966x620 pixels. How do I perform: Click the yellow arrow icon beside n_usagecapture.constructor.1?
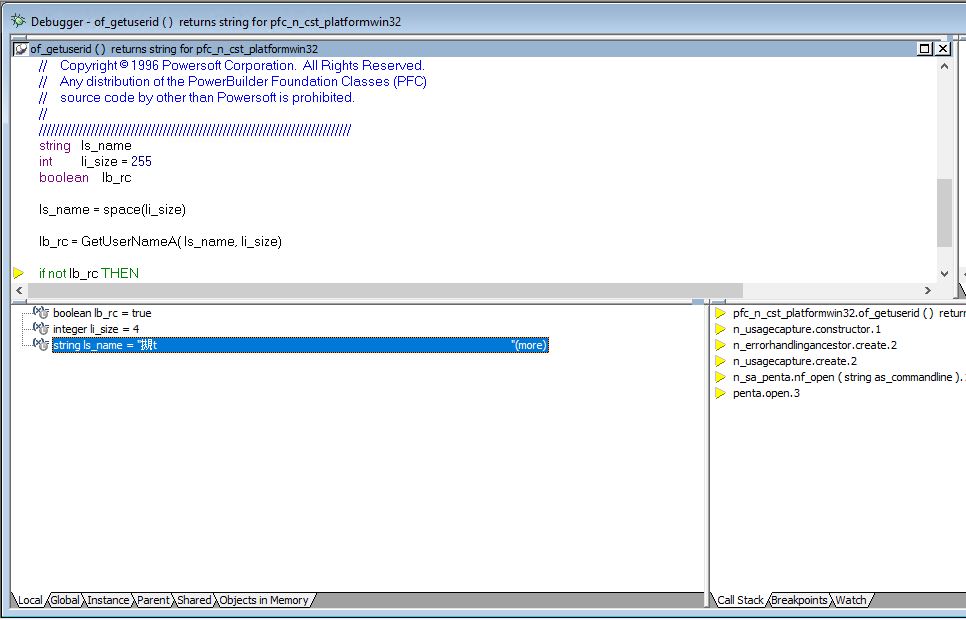click(x=720, y=329)
